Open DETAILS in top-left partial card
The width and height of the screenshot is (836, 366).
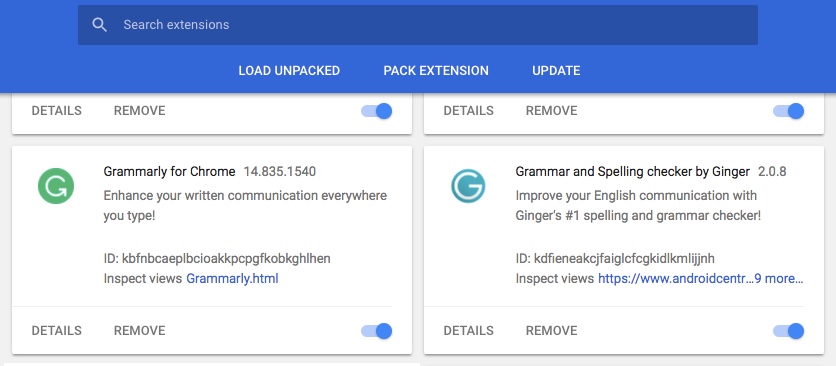point(57,110)
